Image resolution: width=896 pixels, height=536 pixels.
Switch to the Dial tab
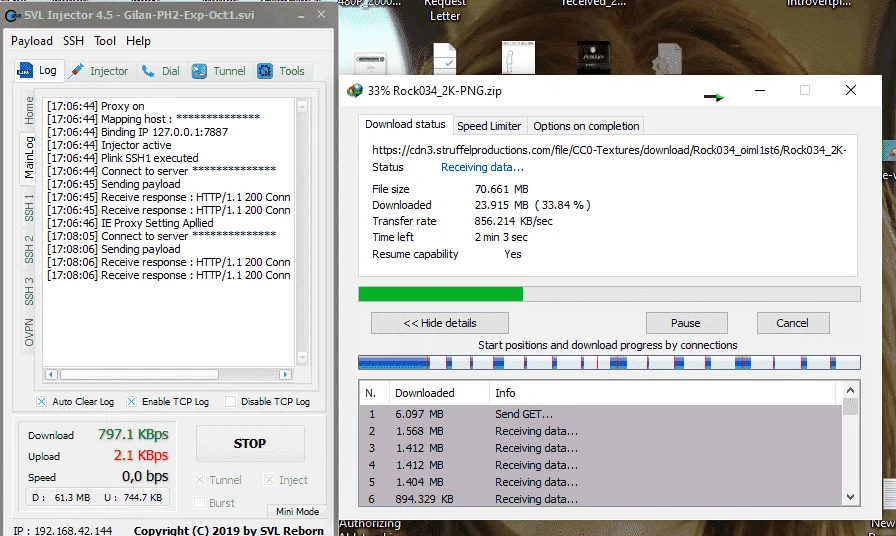pyautogui.click(x=161, y=71)
